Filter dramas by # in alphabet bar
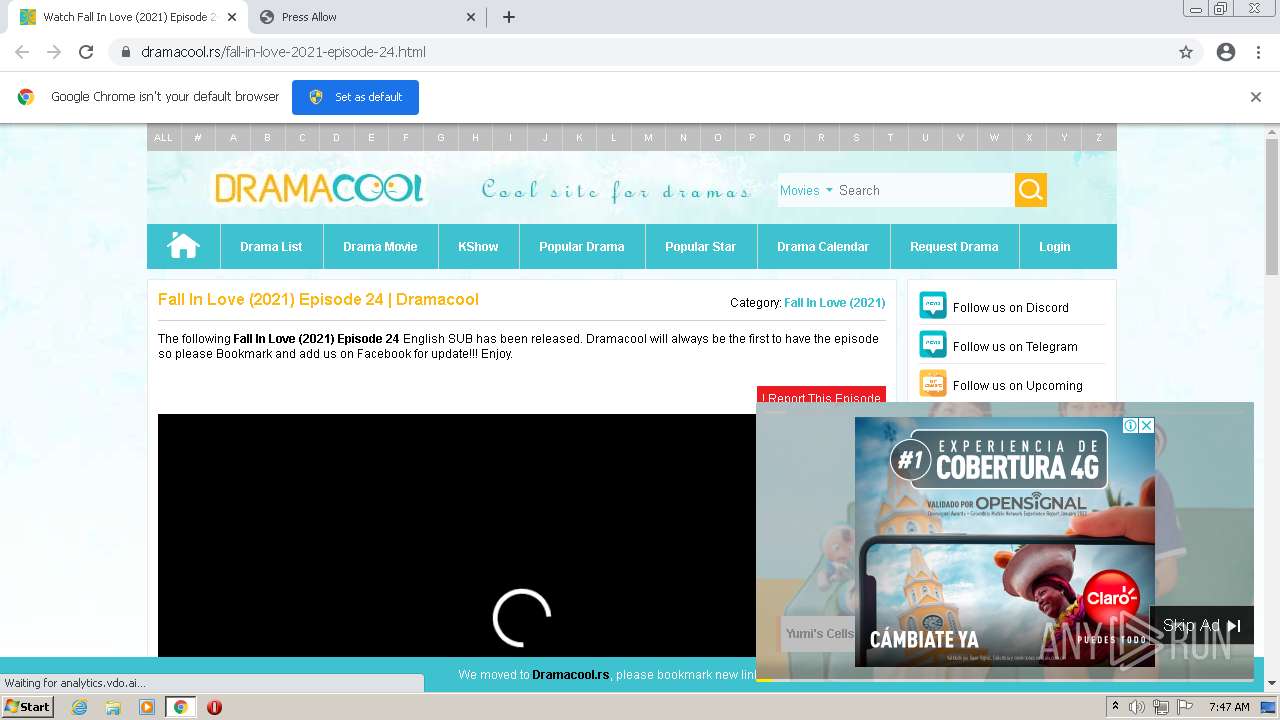Viewport: 1280px width, 720px height. pos(198,138)
